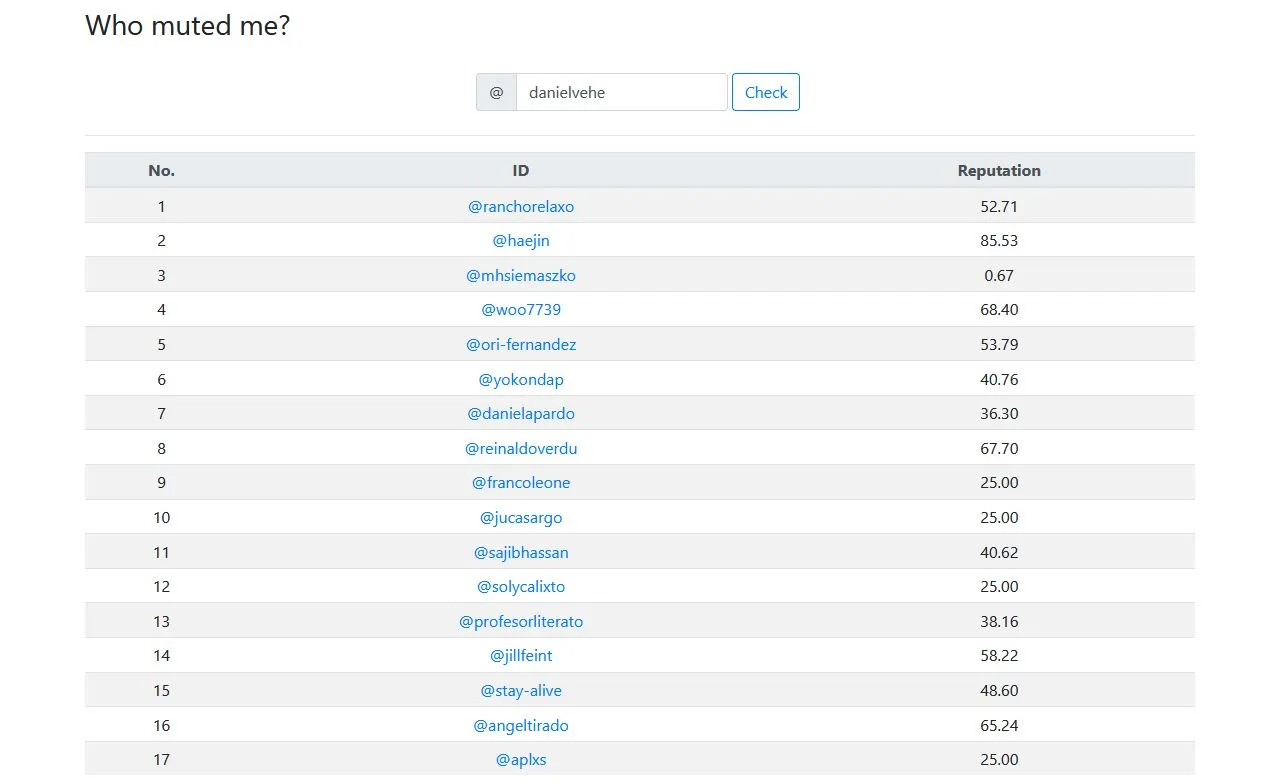The height and width of the screenshot is (784, 1276).
Task: Select the @solycalixto user link
Action: pos(521,587)
